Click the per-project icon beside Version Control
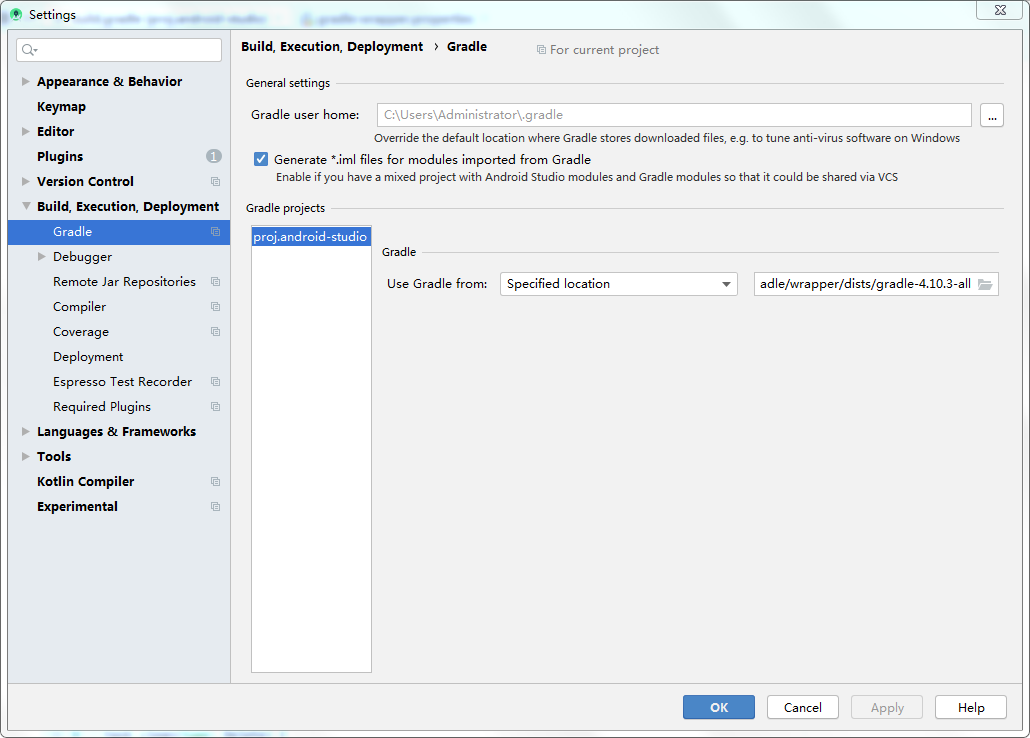Image resolution: width=1030 pixels, height=738 pixels. pyautogui.click(x=215, y=182)
